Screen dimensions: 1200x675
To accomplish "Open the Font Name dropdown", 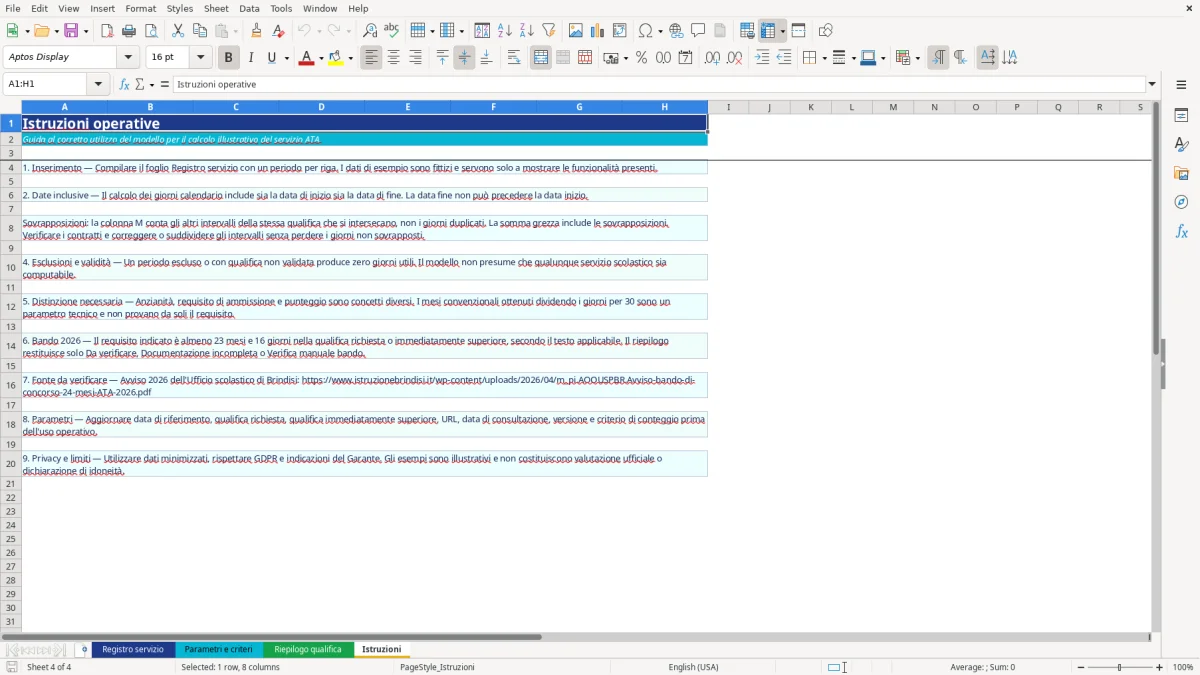I will pyautogui.click(x=128, y=57).
